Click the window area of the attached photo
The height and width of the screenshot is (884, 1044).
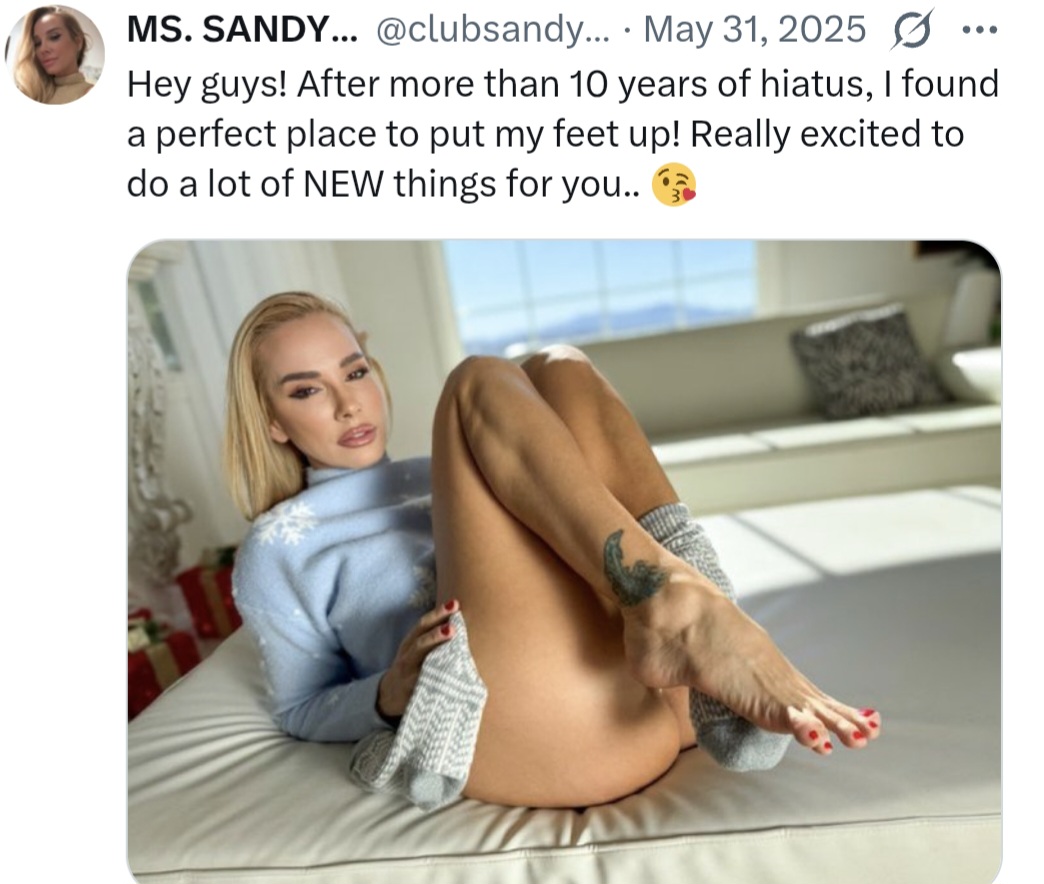pos(599,293)
